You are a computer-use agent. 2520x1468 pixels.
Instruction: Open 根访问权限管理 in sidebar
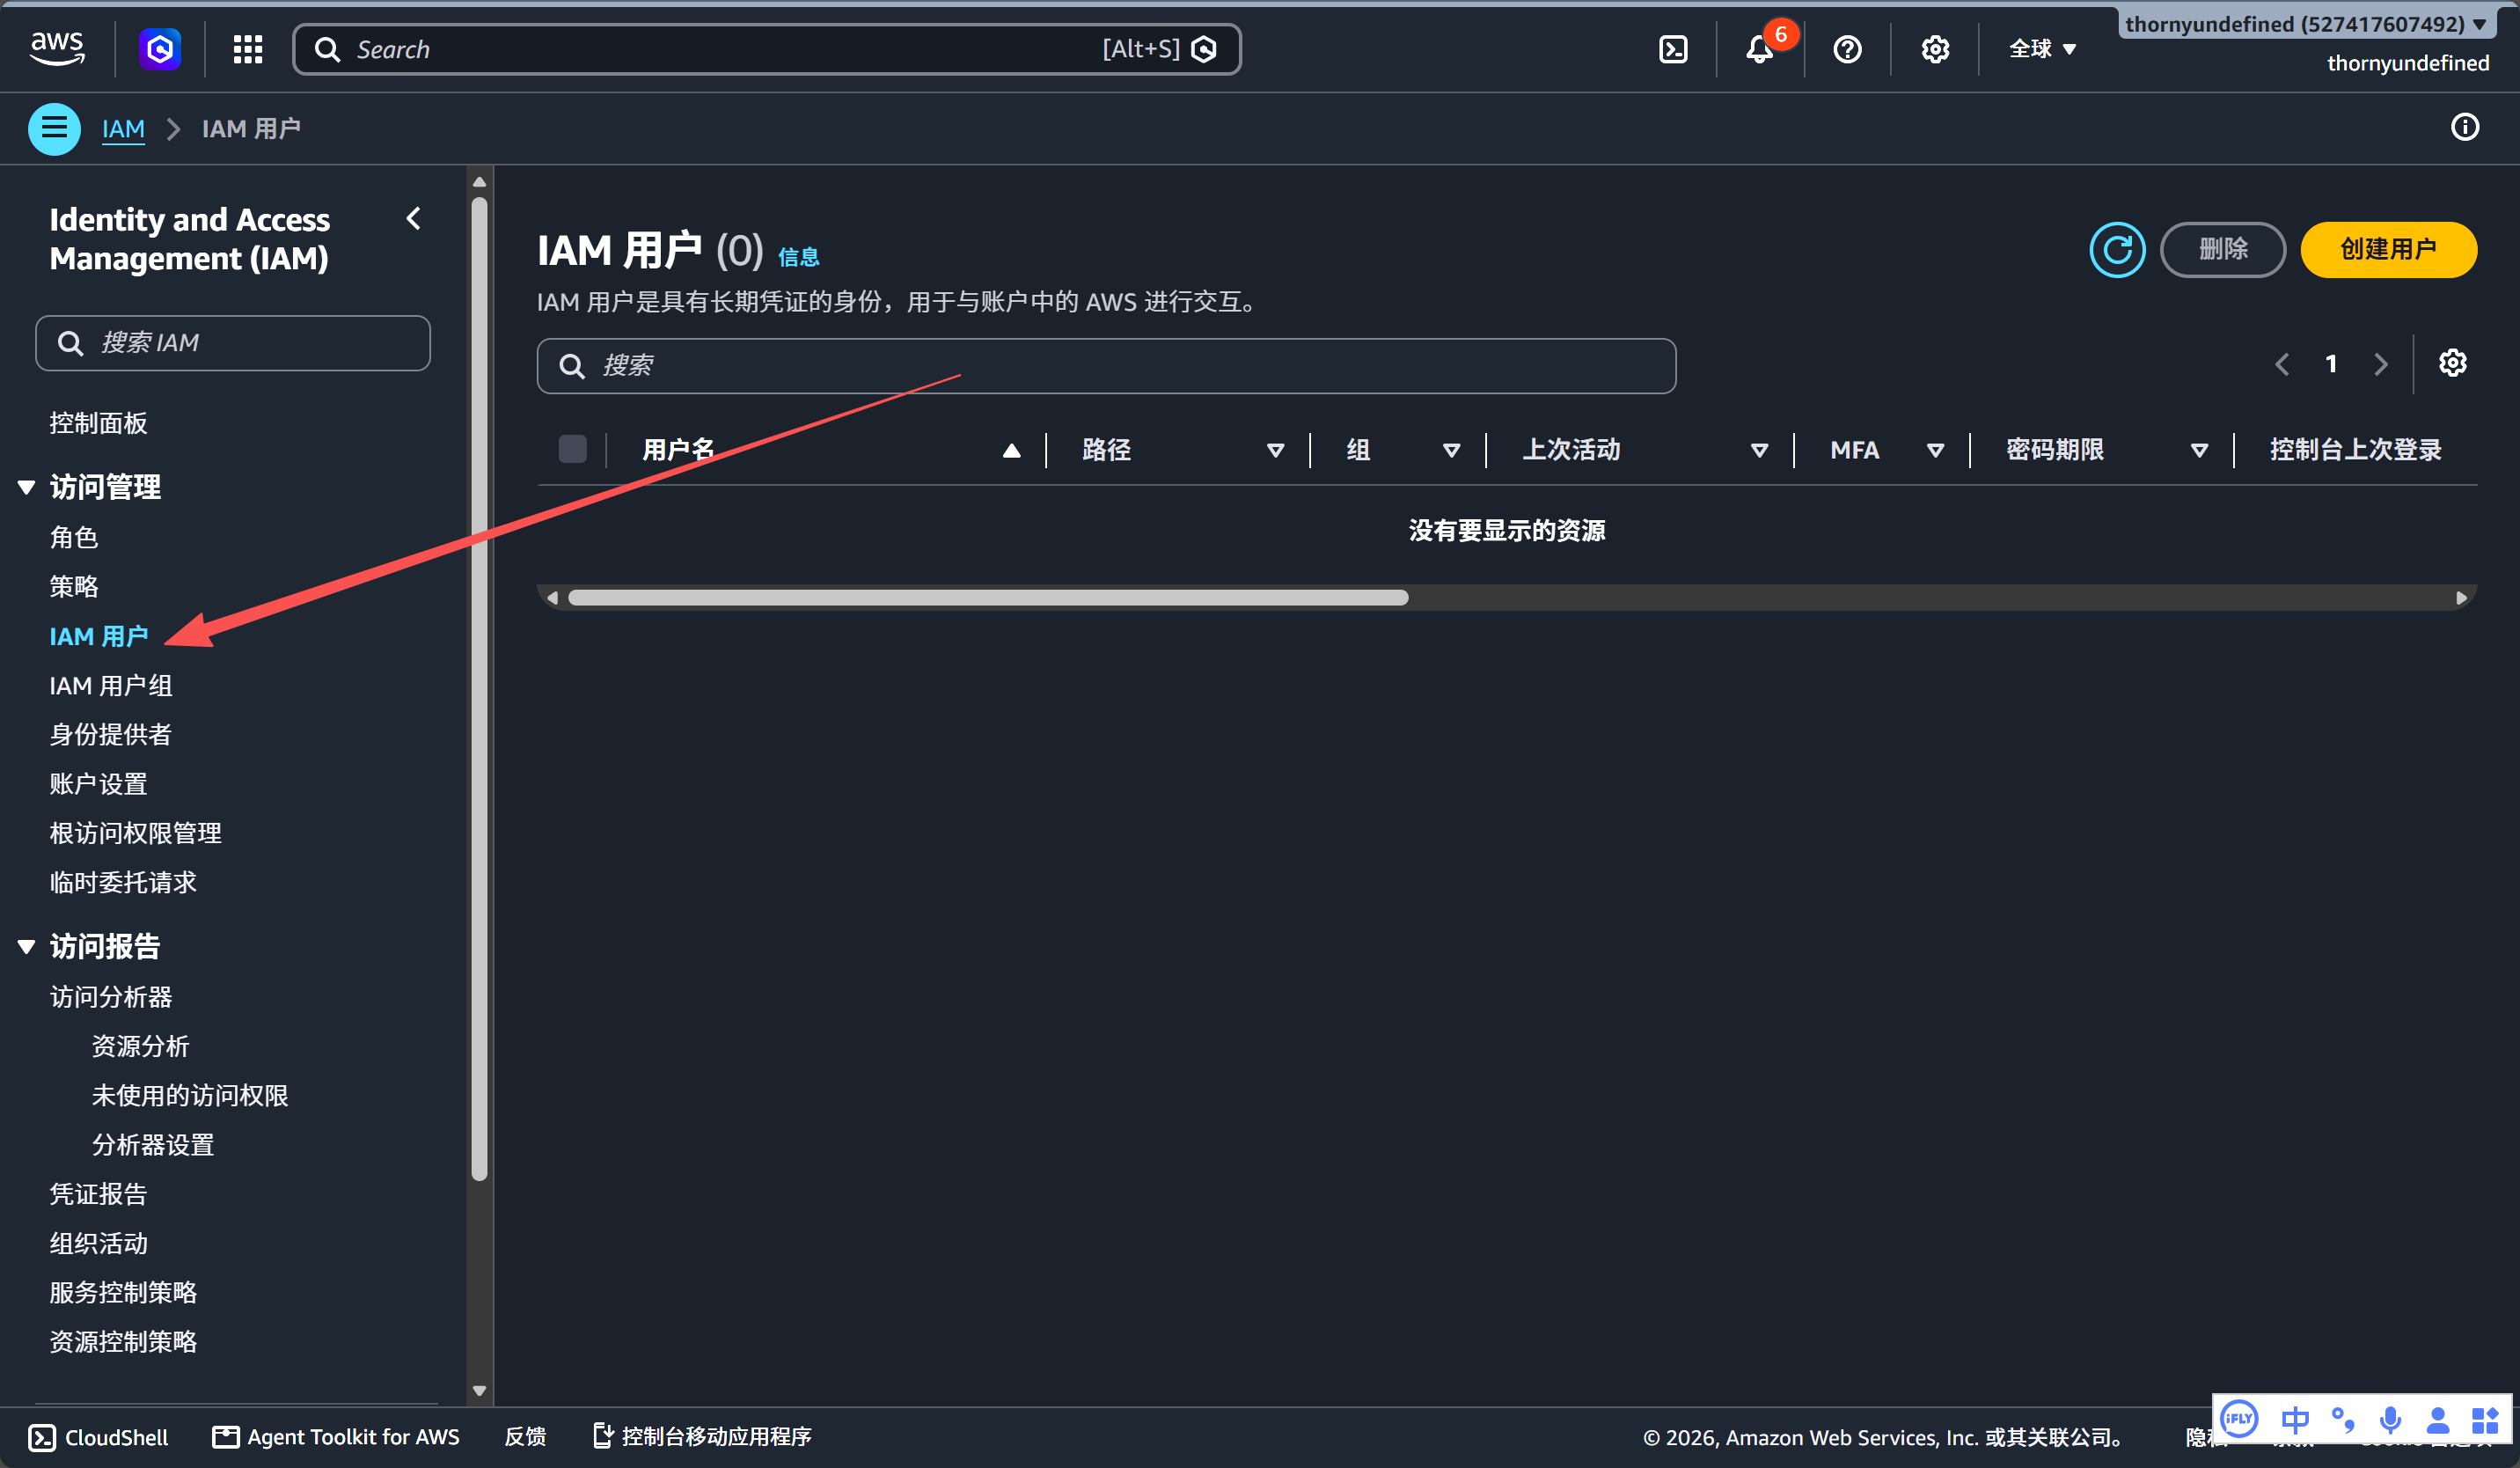(x=136, y=833)
